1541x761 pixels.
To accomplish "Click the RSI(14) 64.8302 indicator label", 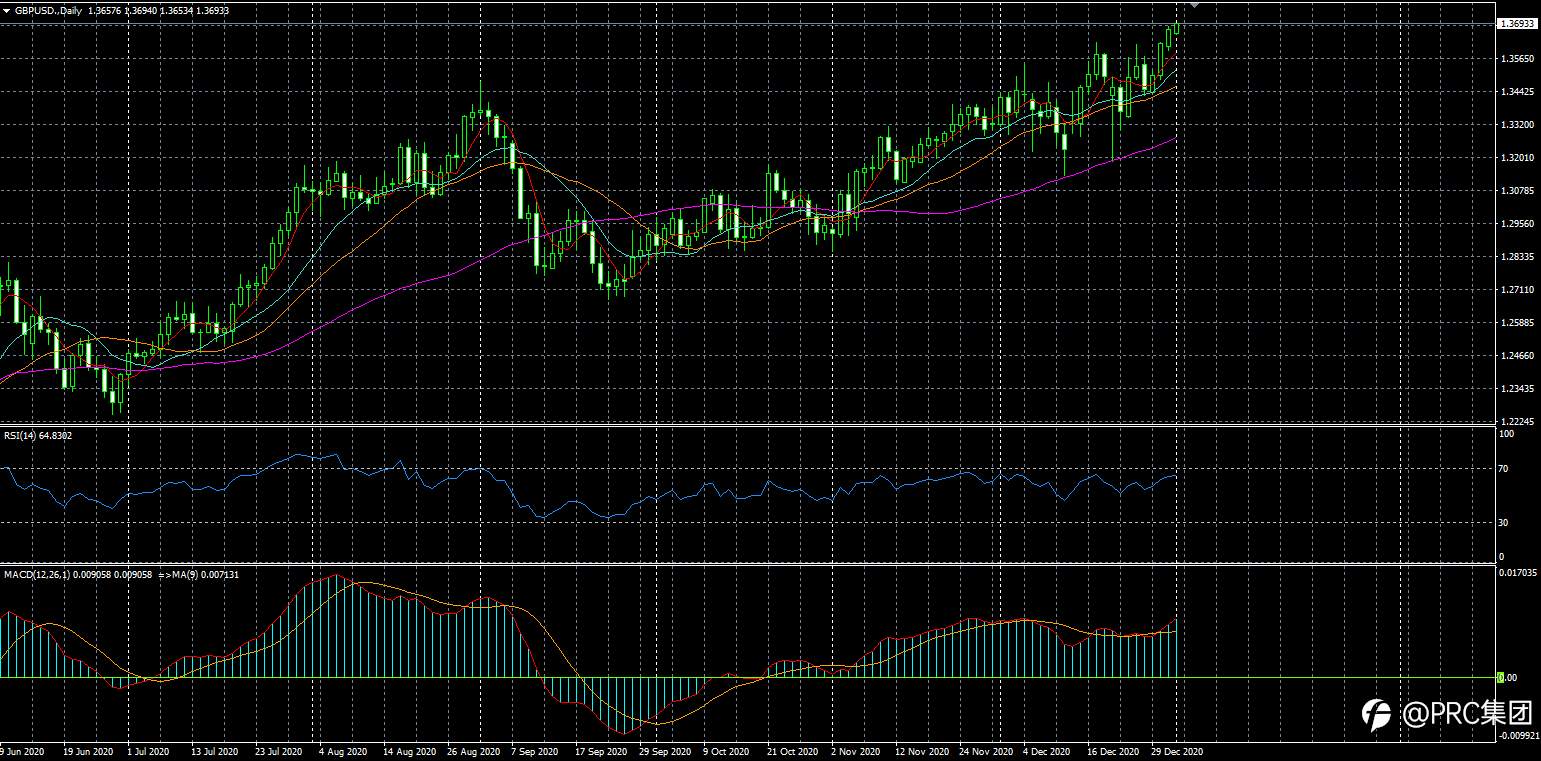I will pyautogui.click(x=38, y=435).
